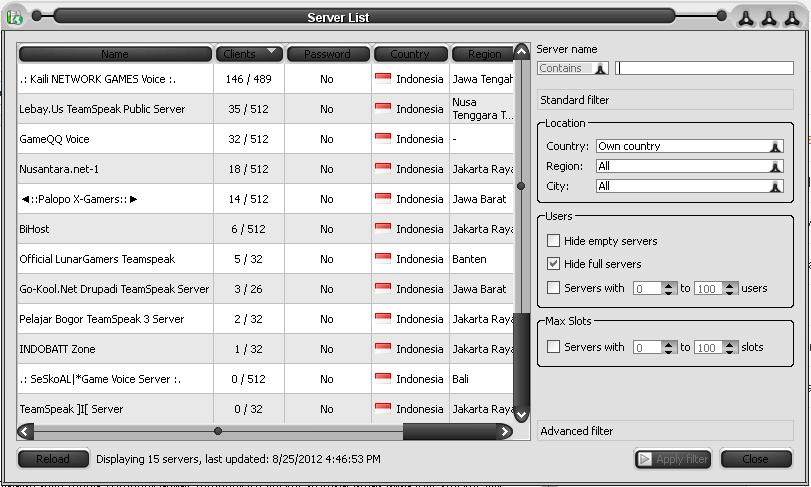Sort server list by Name column
This screenshot has height=487, width=811.
click(115, 54)
